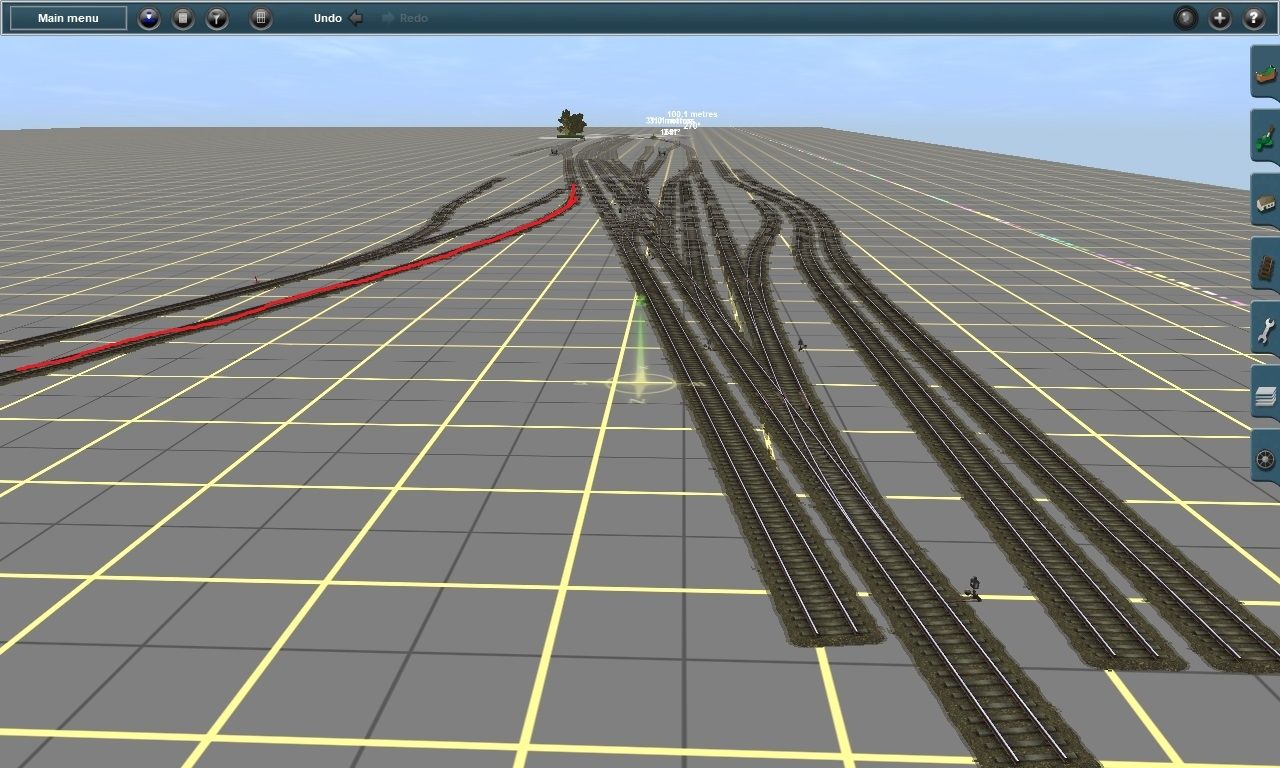Open the Topology terrain tab
The height and width of the screenshot is (768, 1280).
coord(1265,74)
